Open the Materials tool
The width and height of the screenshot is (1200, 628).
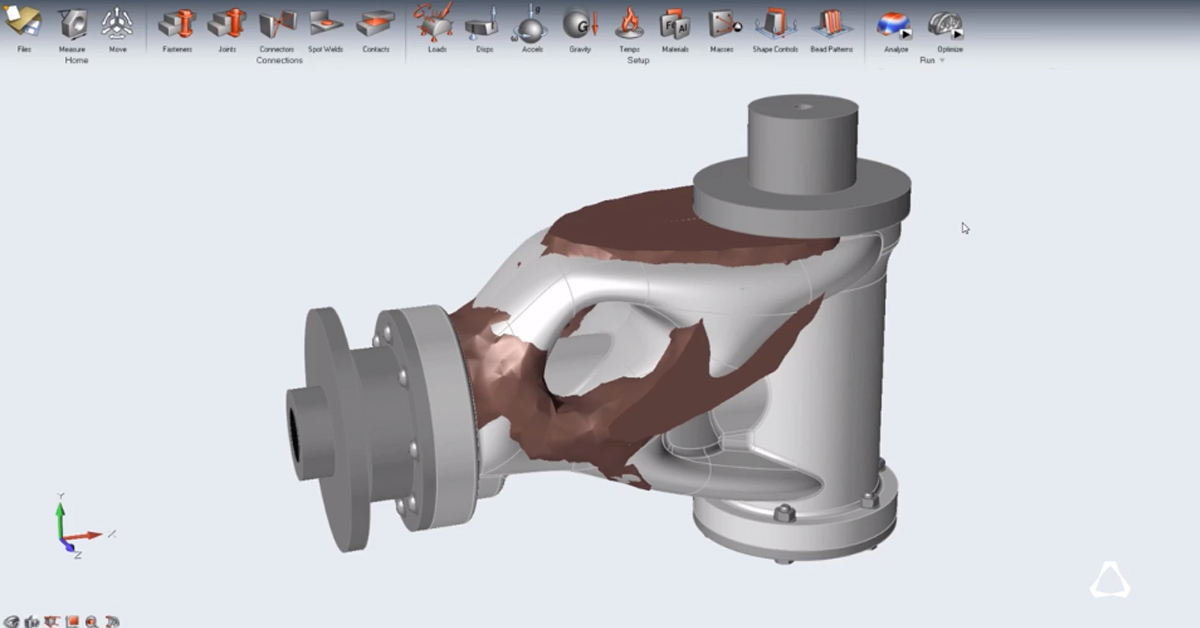675,26
